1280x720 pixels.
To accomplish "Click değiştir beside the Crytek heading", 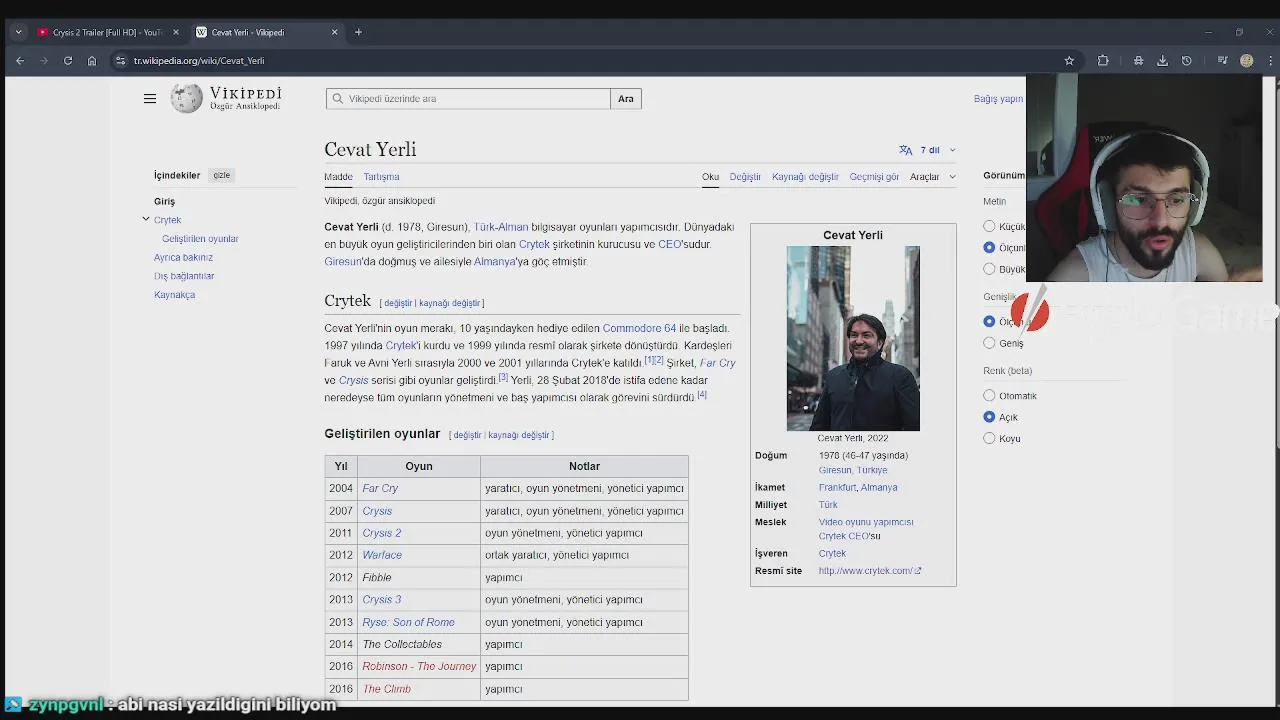I will point(398,303).
